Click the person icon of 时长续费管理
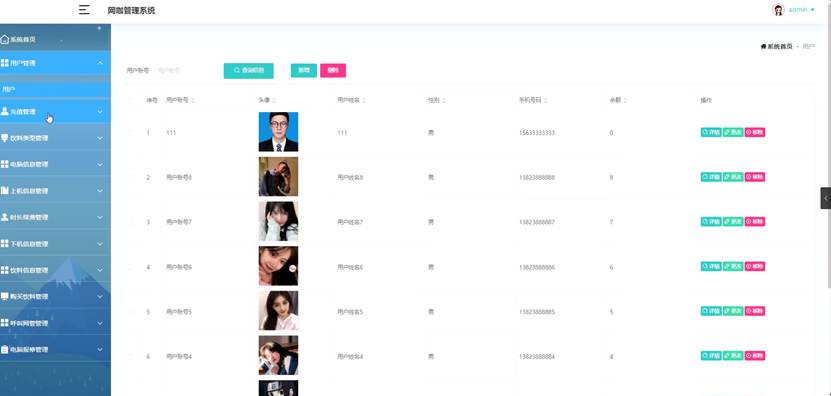This screenshot has width=831, height=396. [5, 217]
